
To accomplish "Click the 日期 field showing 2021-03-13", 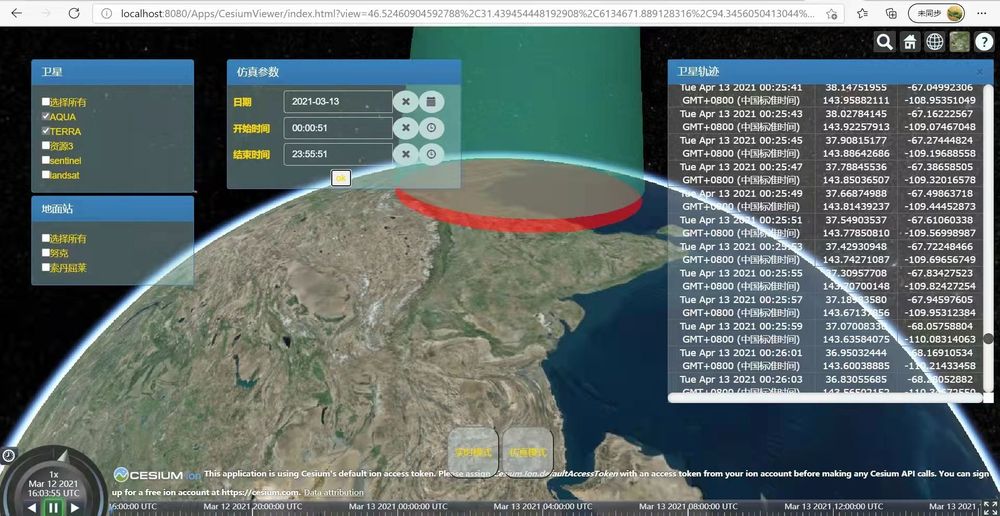I will [x=338, y=101].
